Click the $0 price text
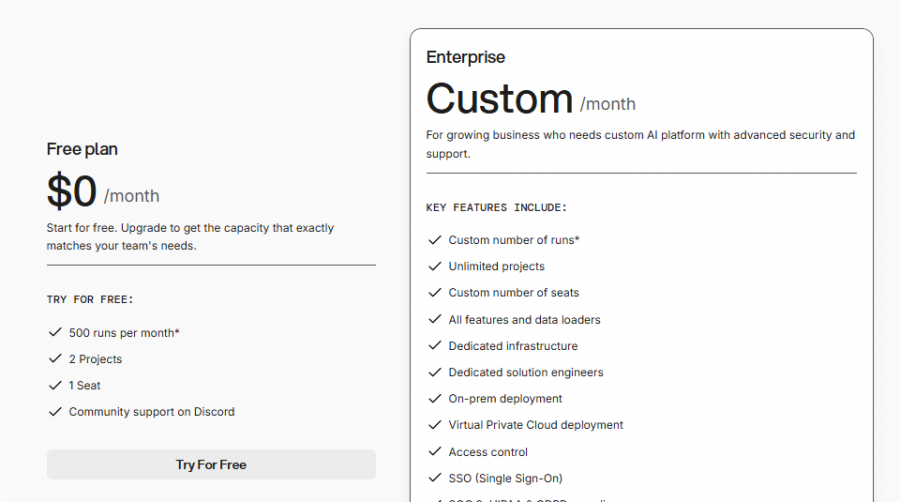Image resolution: width=900 pixels, height=502 pixels. click(72, 192)
